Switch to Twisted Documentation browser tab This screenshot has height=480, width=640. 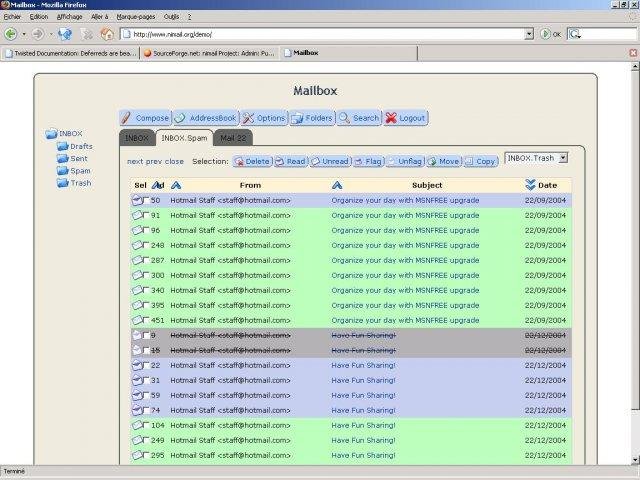point(70,53)
